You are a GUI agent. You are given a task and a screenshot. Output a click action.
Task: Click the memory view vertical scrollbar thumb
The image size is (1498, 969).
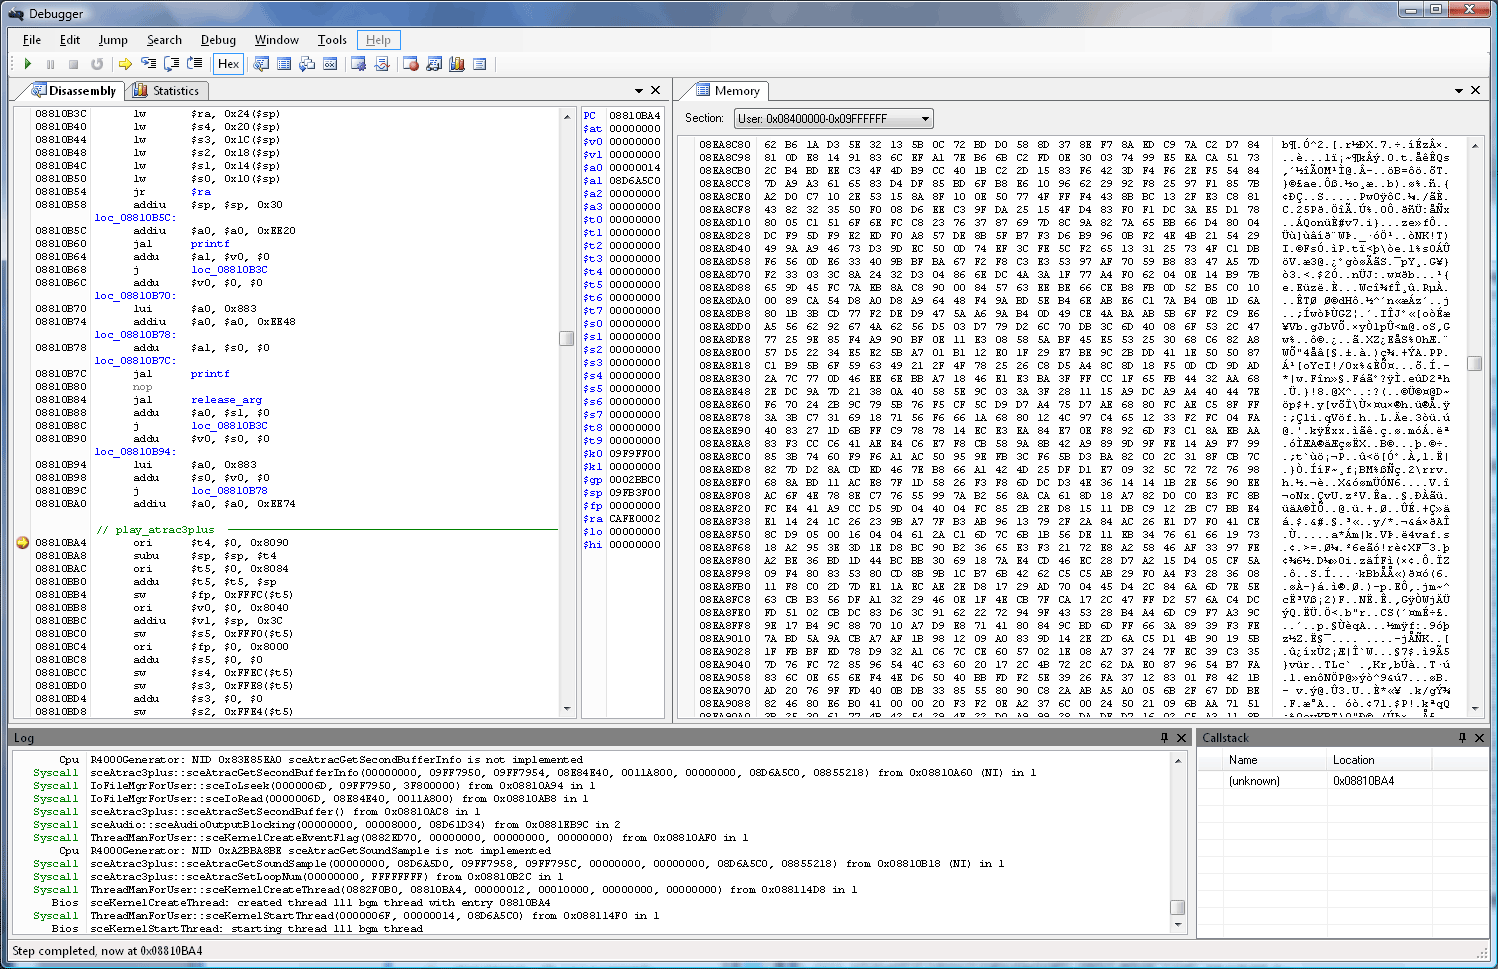[x=1474, y=362]
